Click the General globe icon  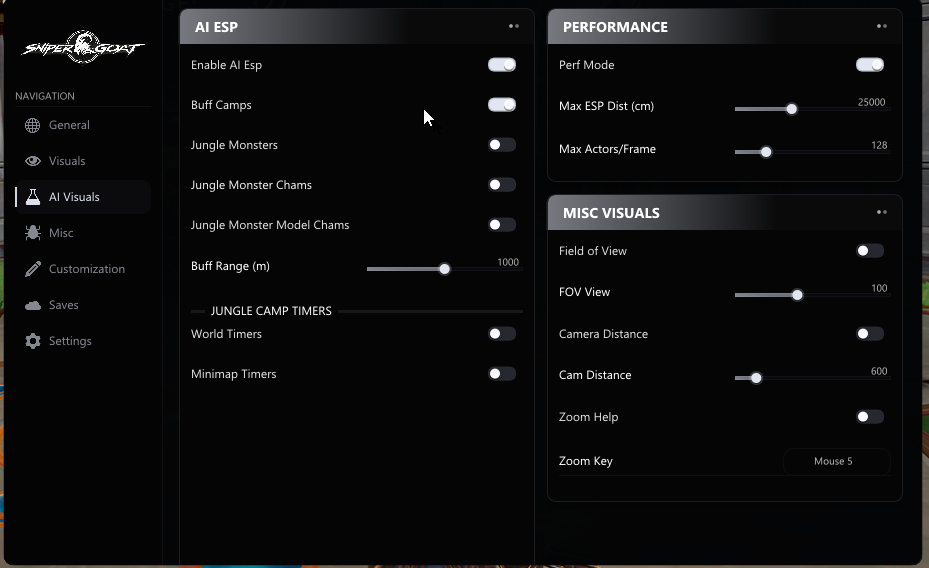pos(33,125)
